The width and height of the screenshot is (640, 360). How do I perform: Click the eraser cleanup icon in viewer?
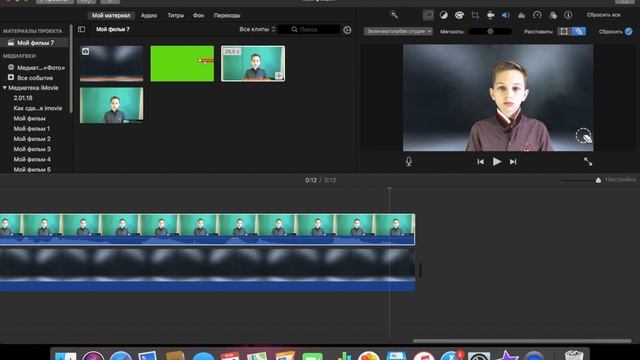[584, 136]
